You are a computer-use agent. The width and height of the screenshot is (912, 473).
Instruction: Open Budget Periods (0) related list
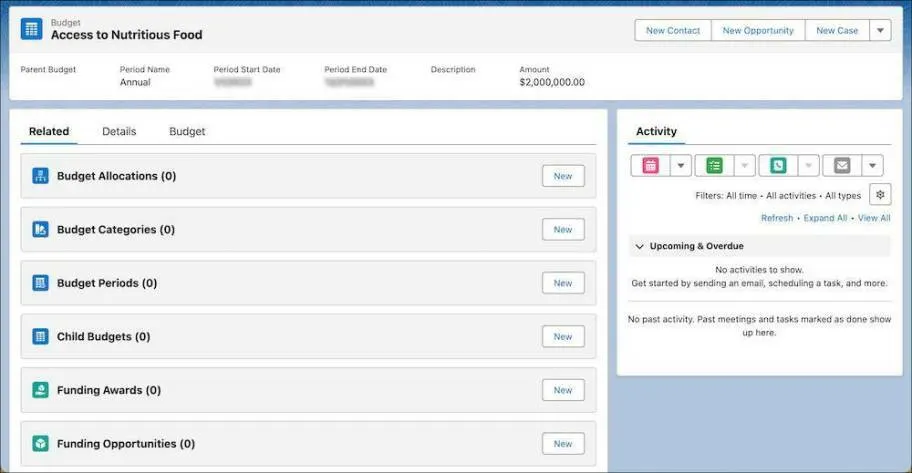[107, 283]
